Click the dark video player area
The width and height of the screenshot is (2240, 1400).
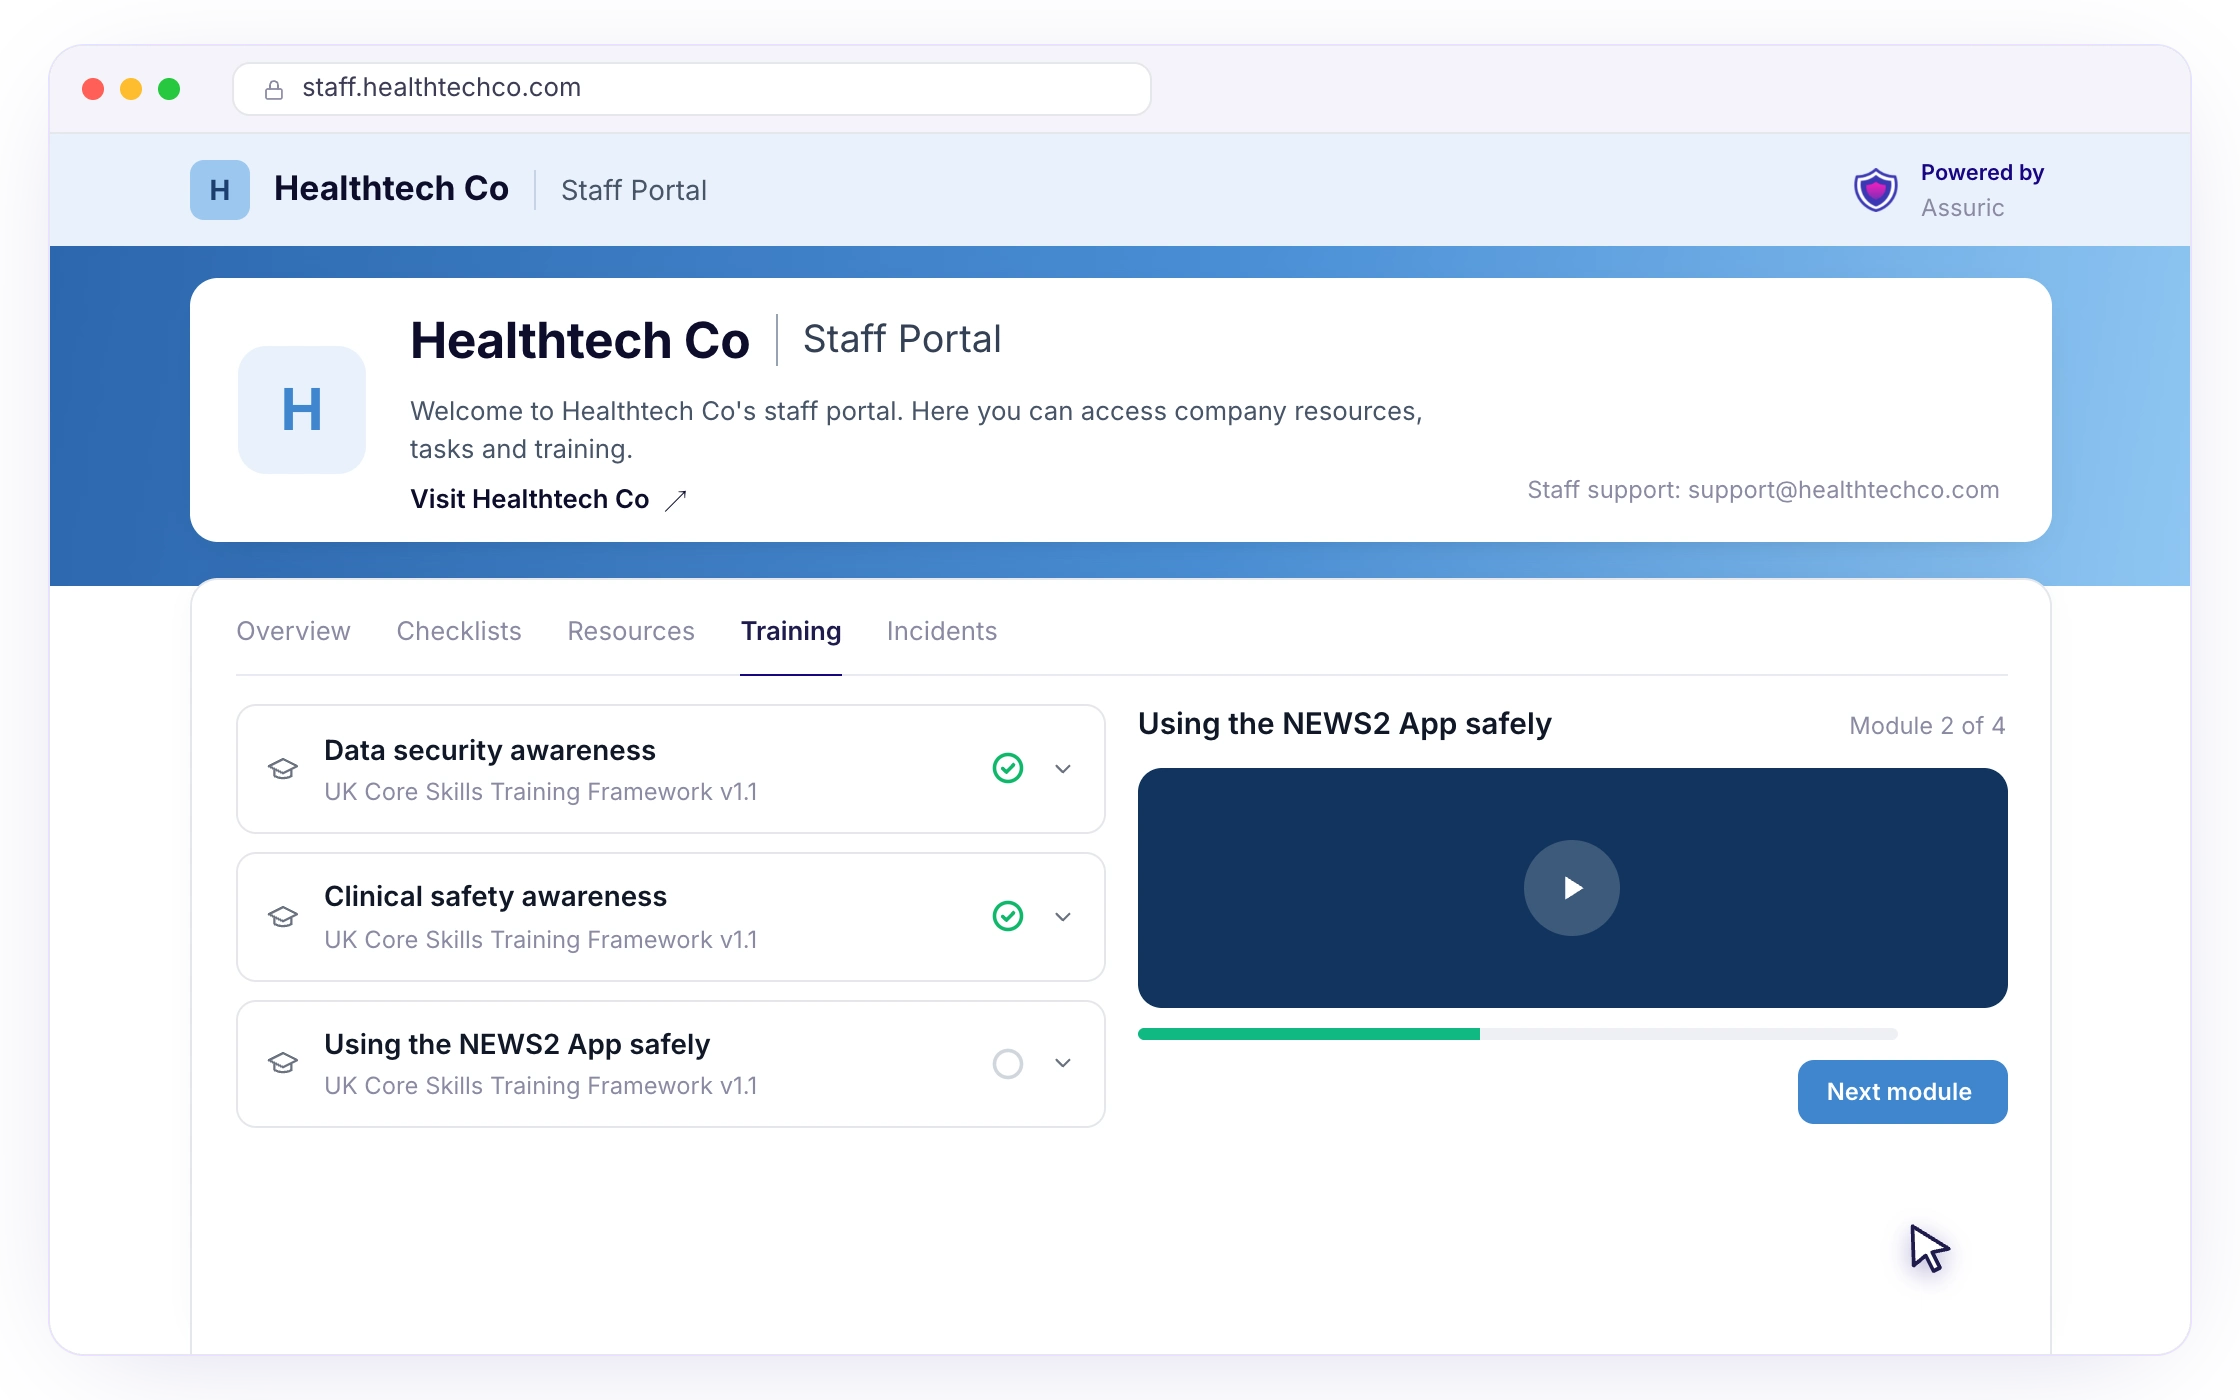click(1573, 888)
